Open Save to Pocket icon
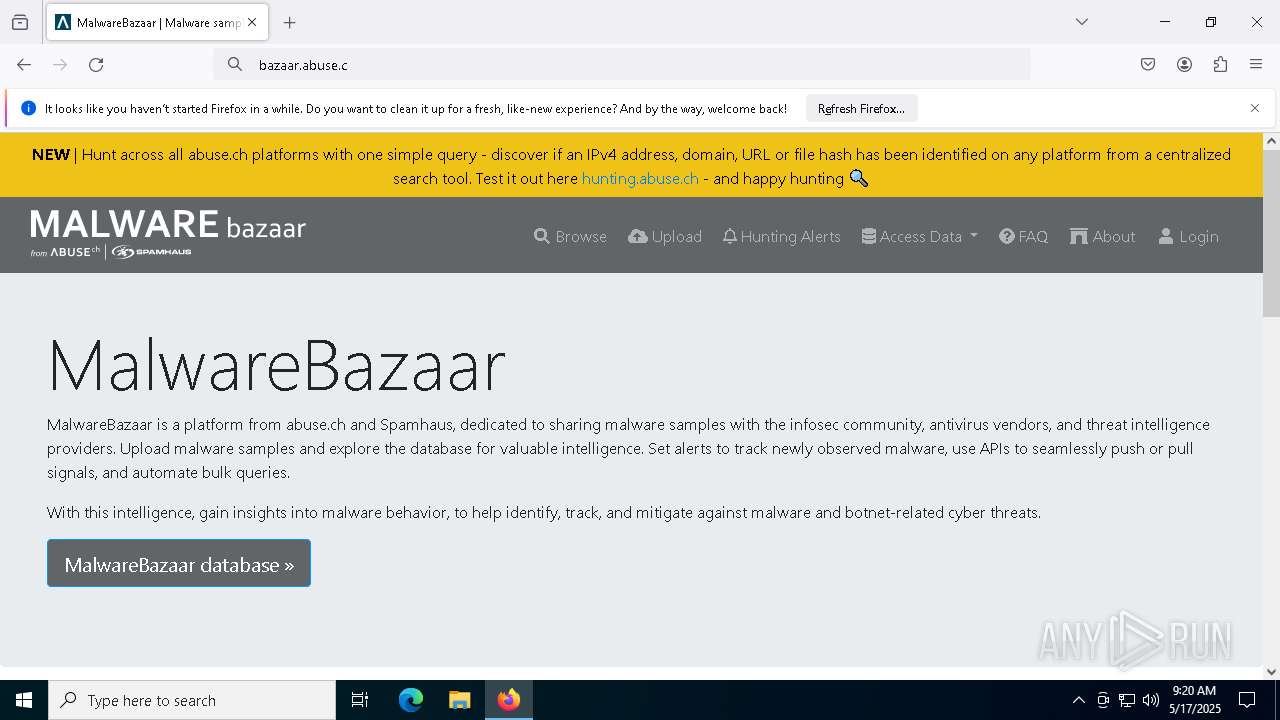 pyautogui.click(x=1148, y=64)
